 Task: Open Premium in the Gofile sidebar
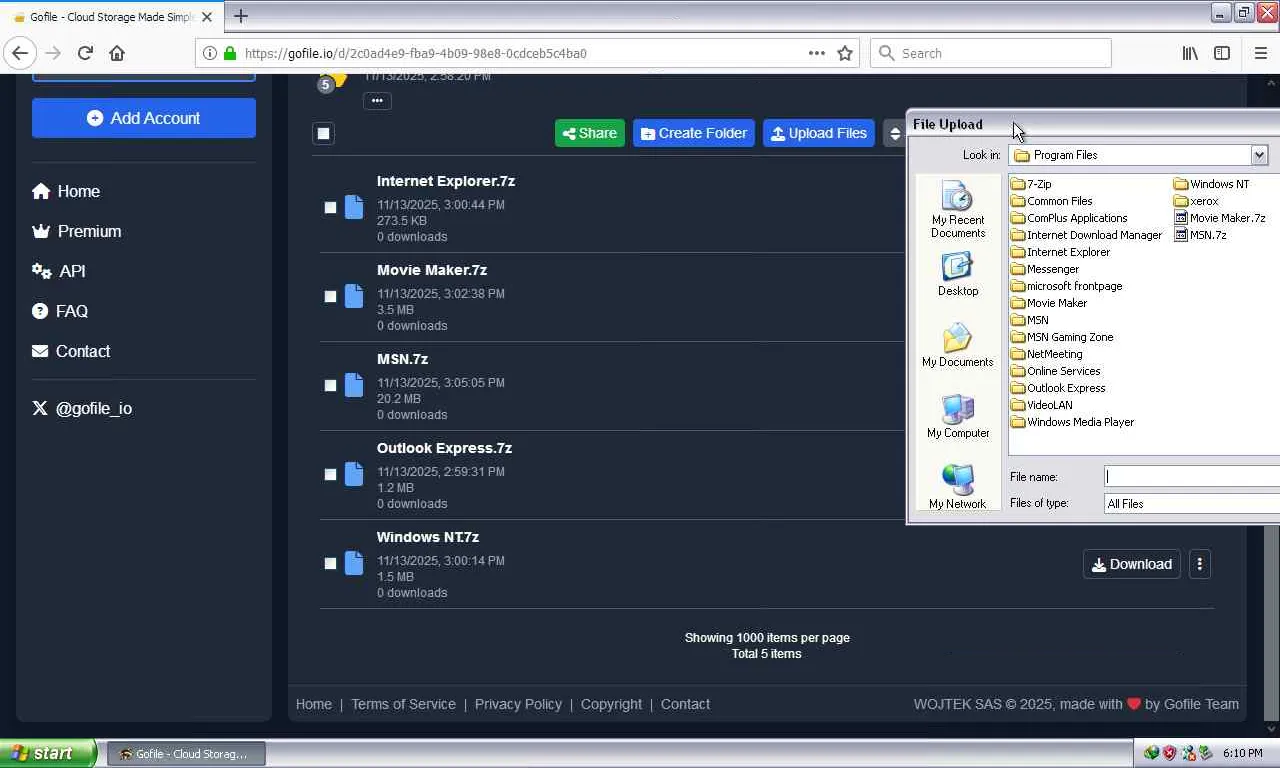click(77, 231)
